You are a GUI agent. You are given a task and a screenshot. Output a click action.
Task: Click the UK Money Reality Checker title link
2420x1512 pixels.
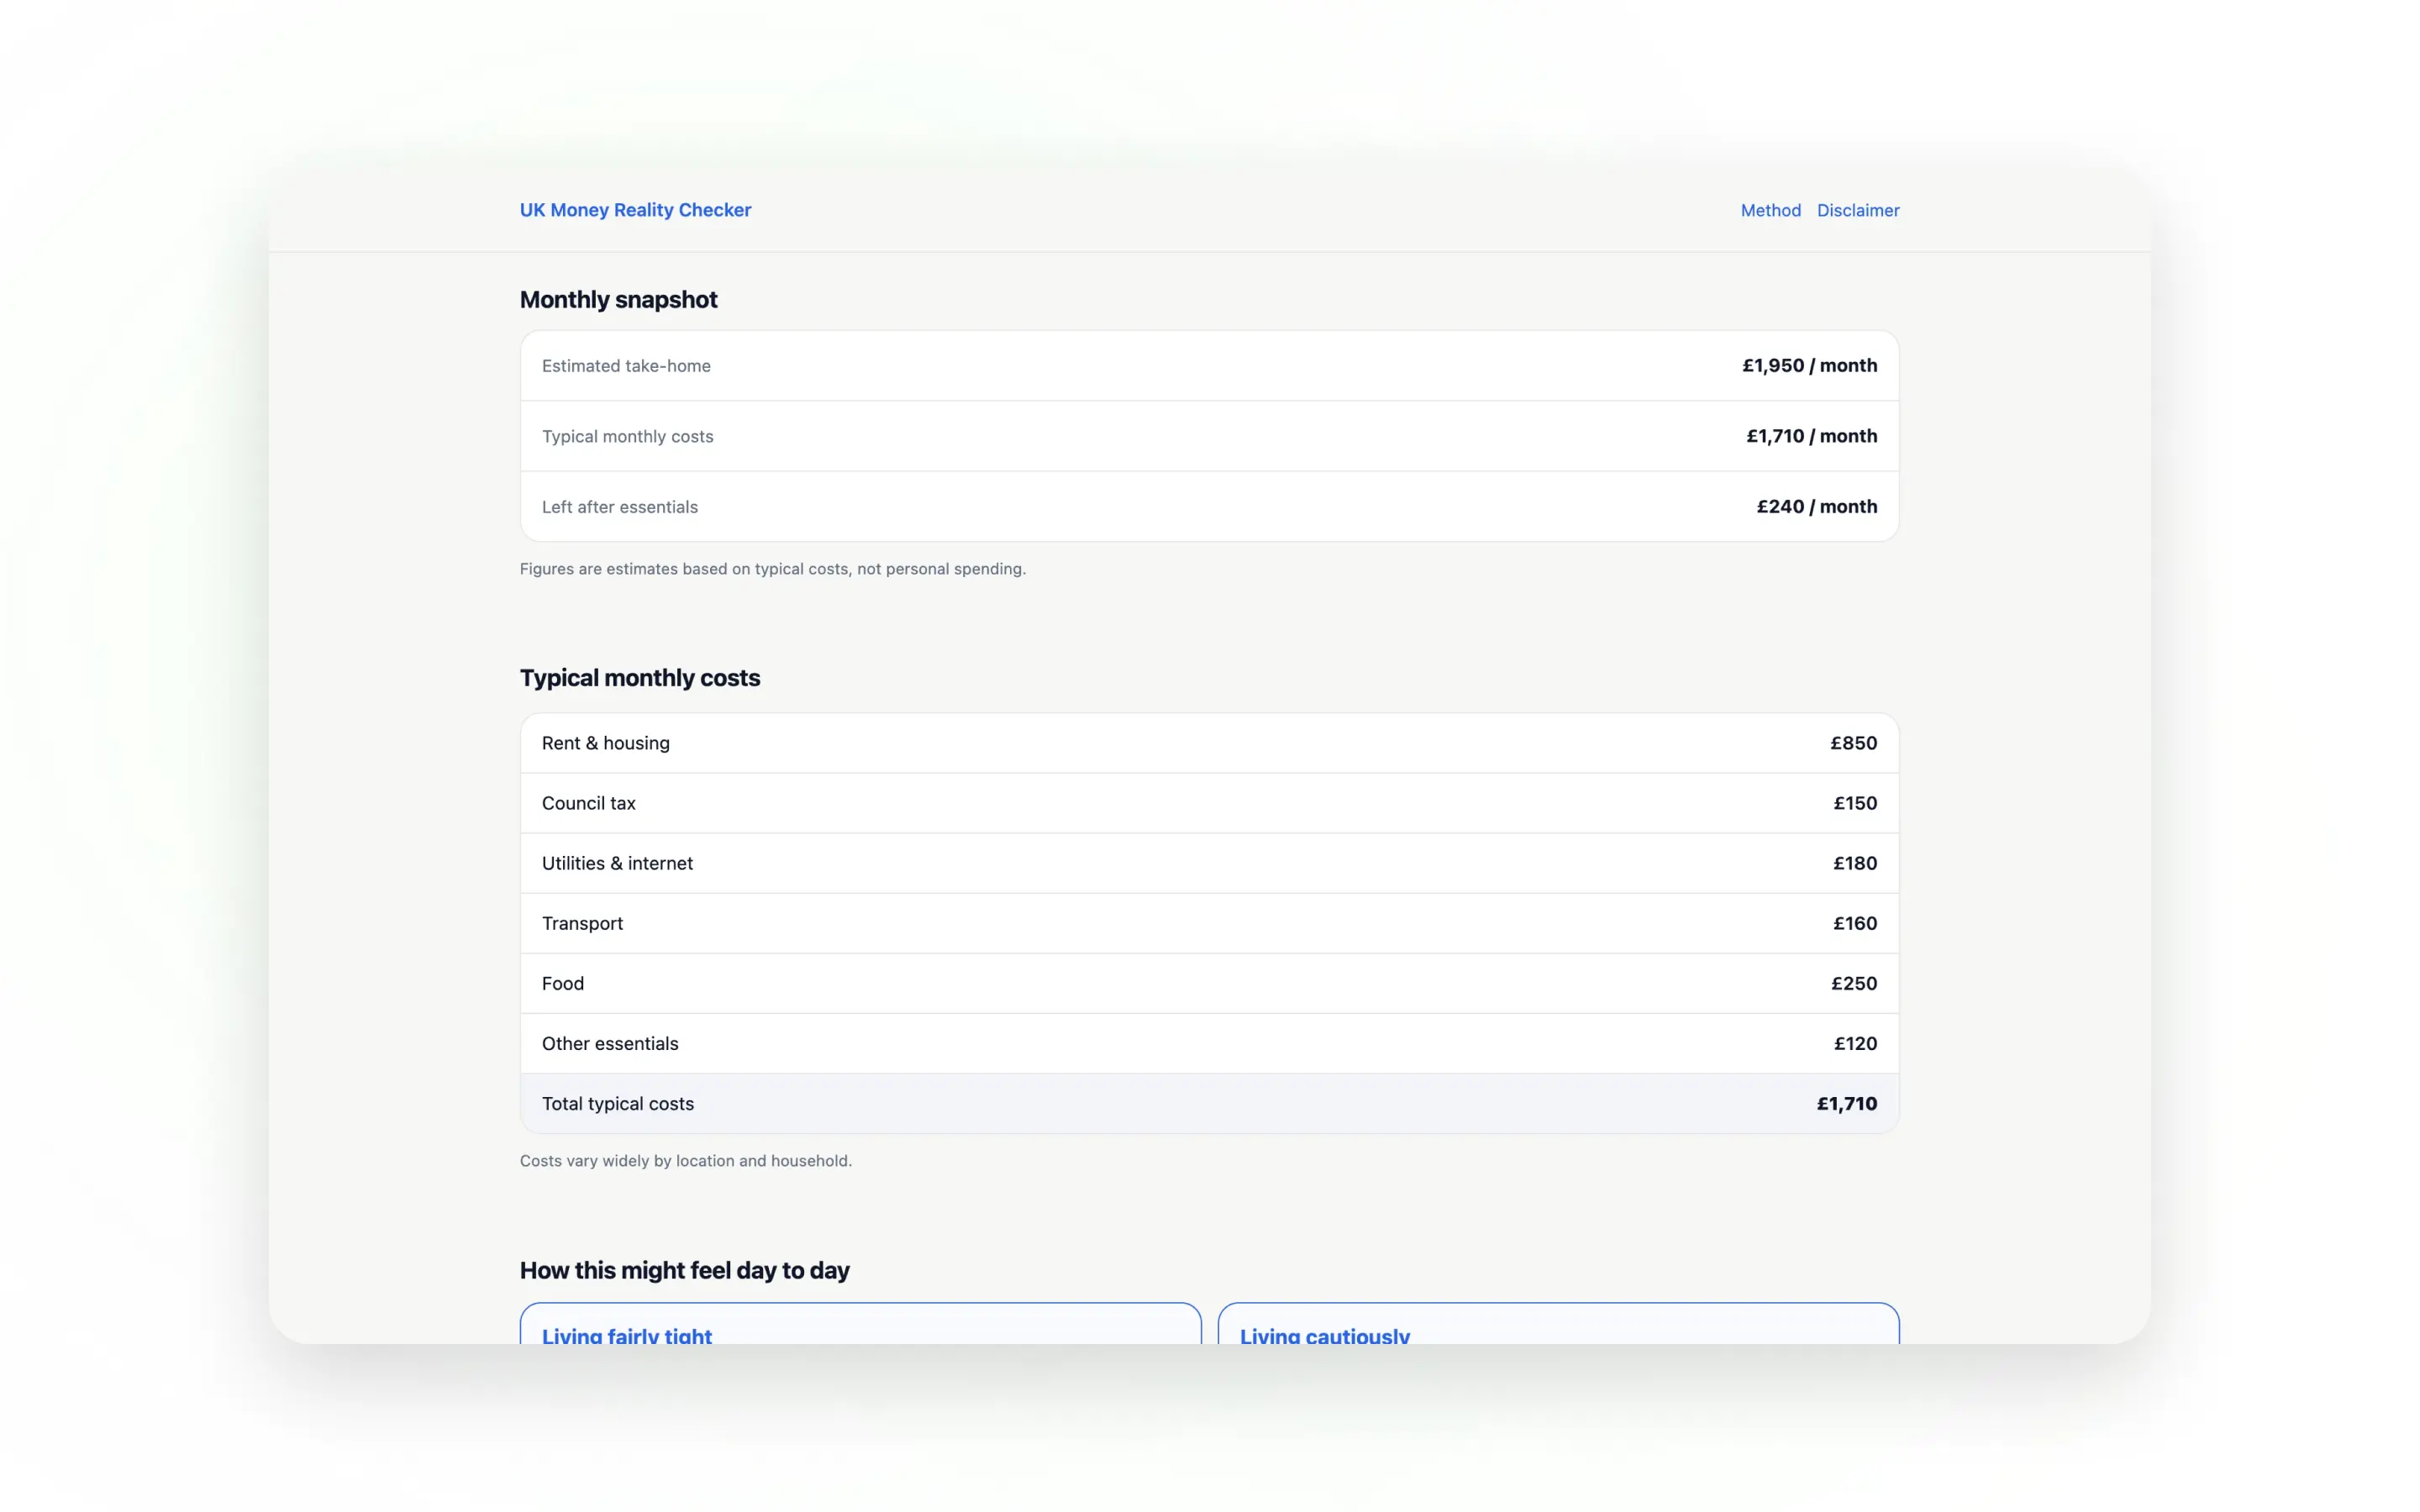pos(635,210)
